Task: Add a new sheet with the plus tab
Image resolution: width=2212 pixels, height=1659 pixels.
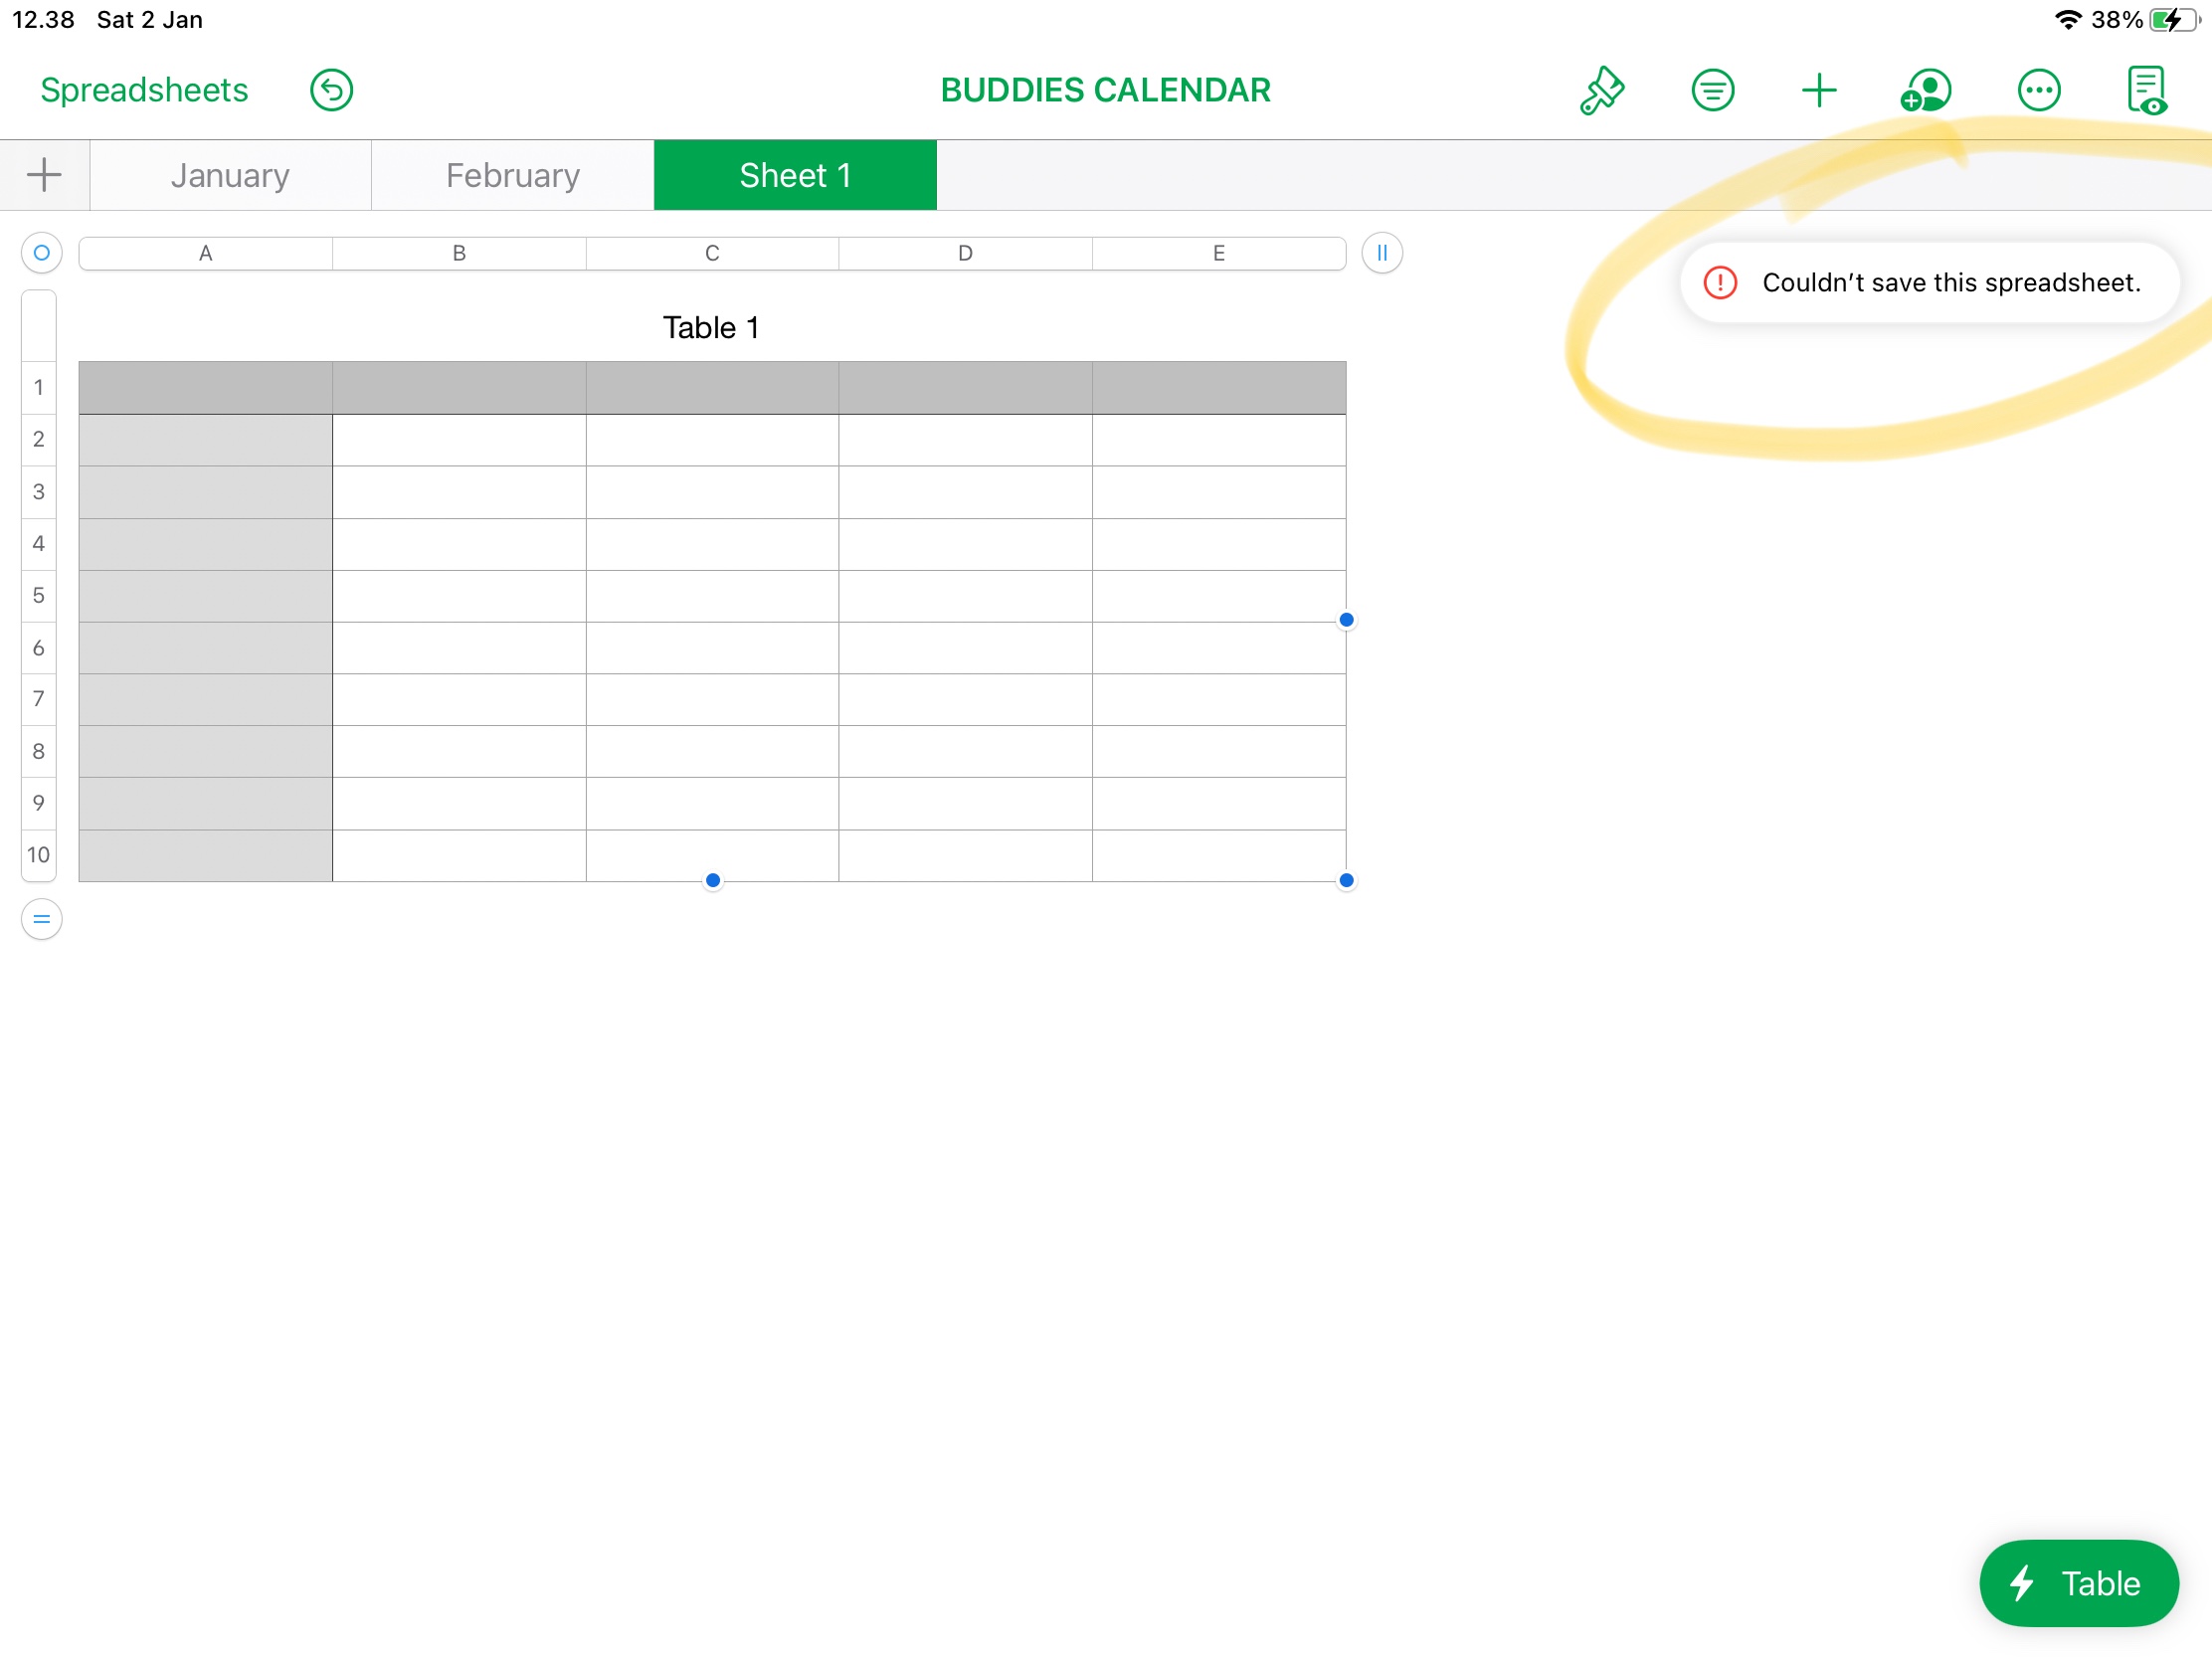Action: pos(44,174)
